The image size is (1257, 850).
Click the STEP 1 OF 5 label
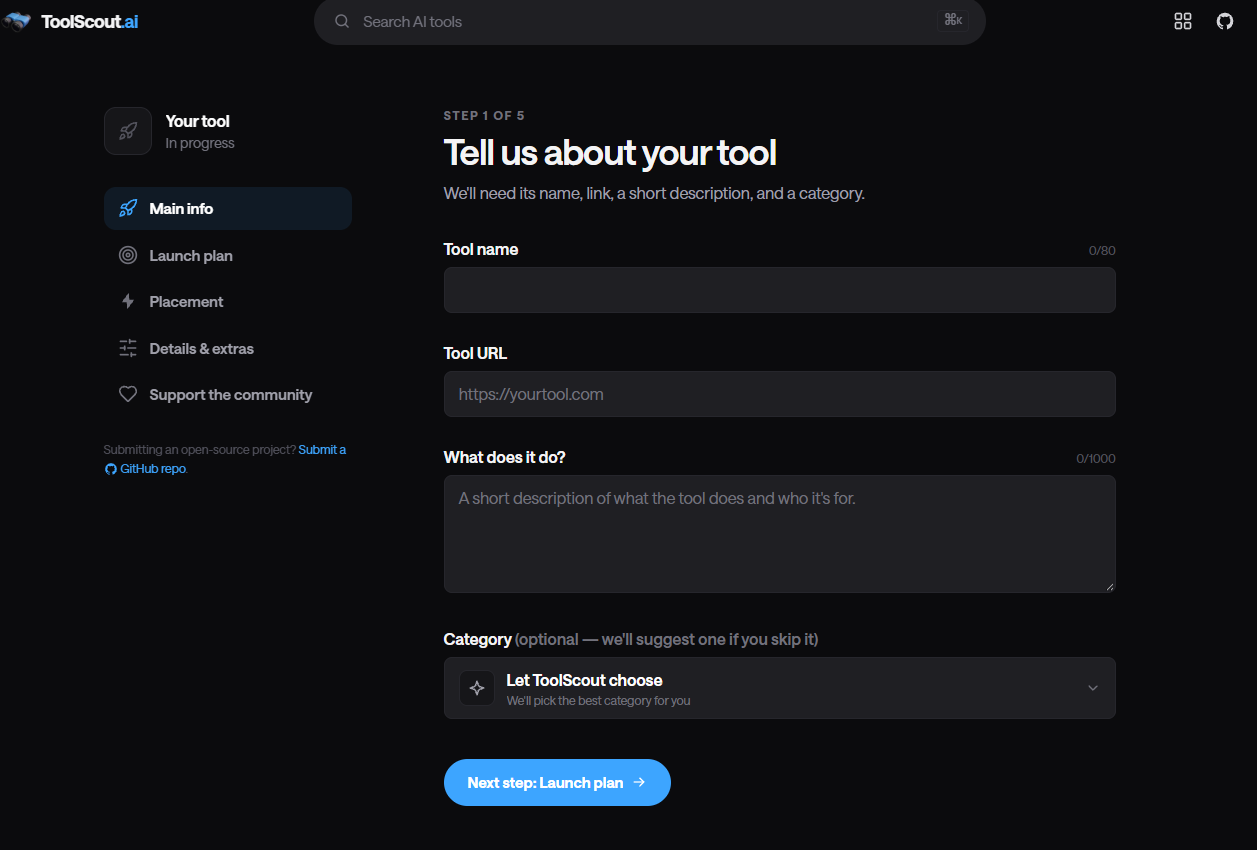point(484,116)
